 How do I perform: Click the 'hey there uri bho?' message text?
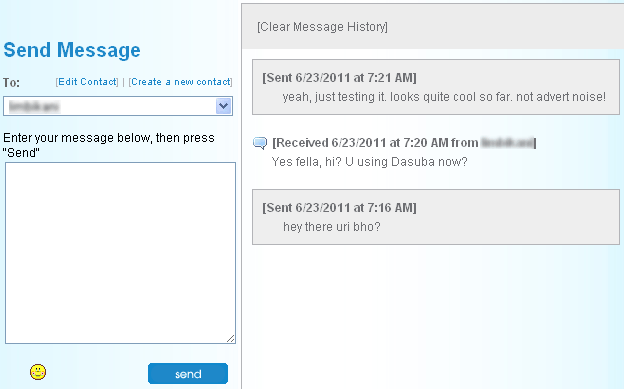[332, 227]
